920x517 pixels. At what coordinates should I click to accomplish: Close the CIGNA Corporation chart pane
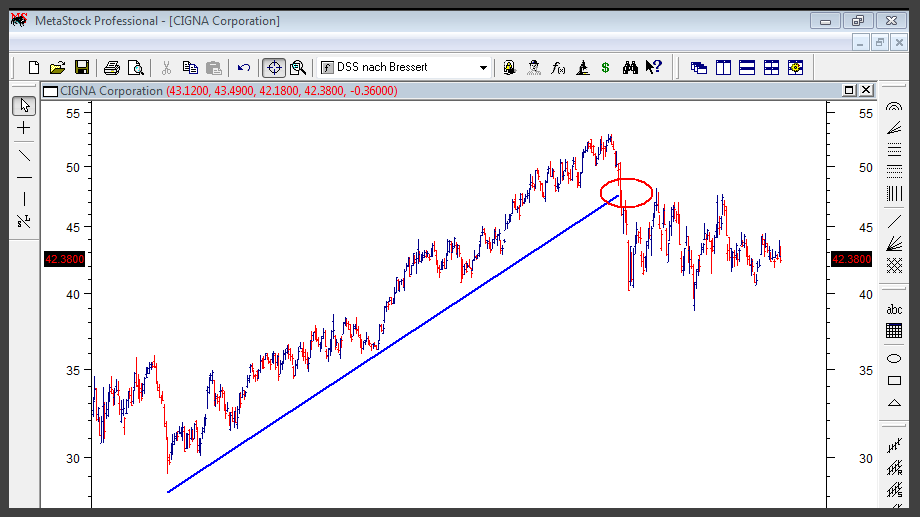click(866, 90)
